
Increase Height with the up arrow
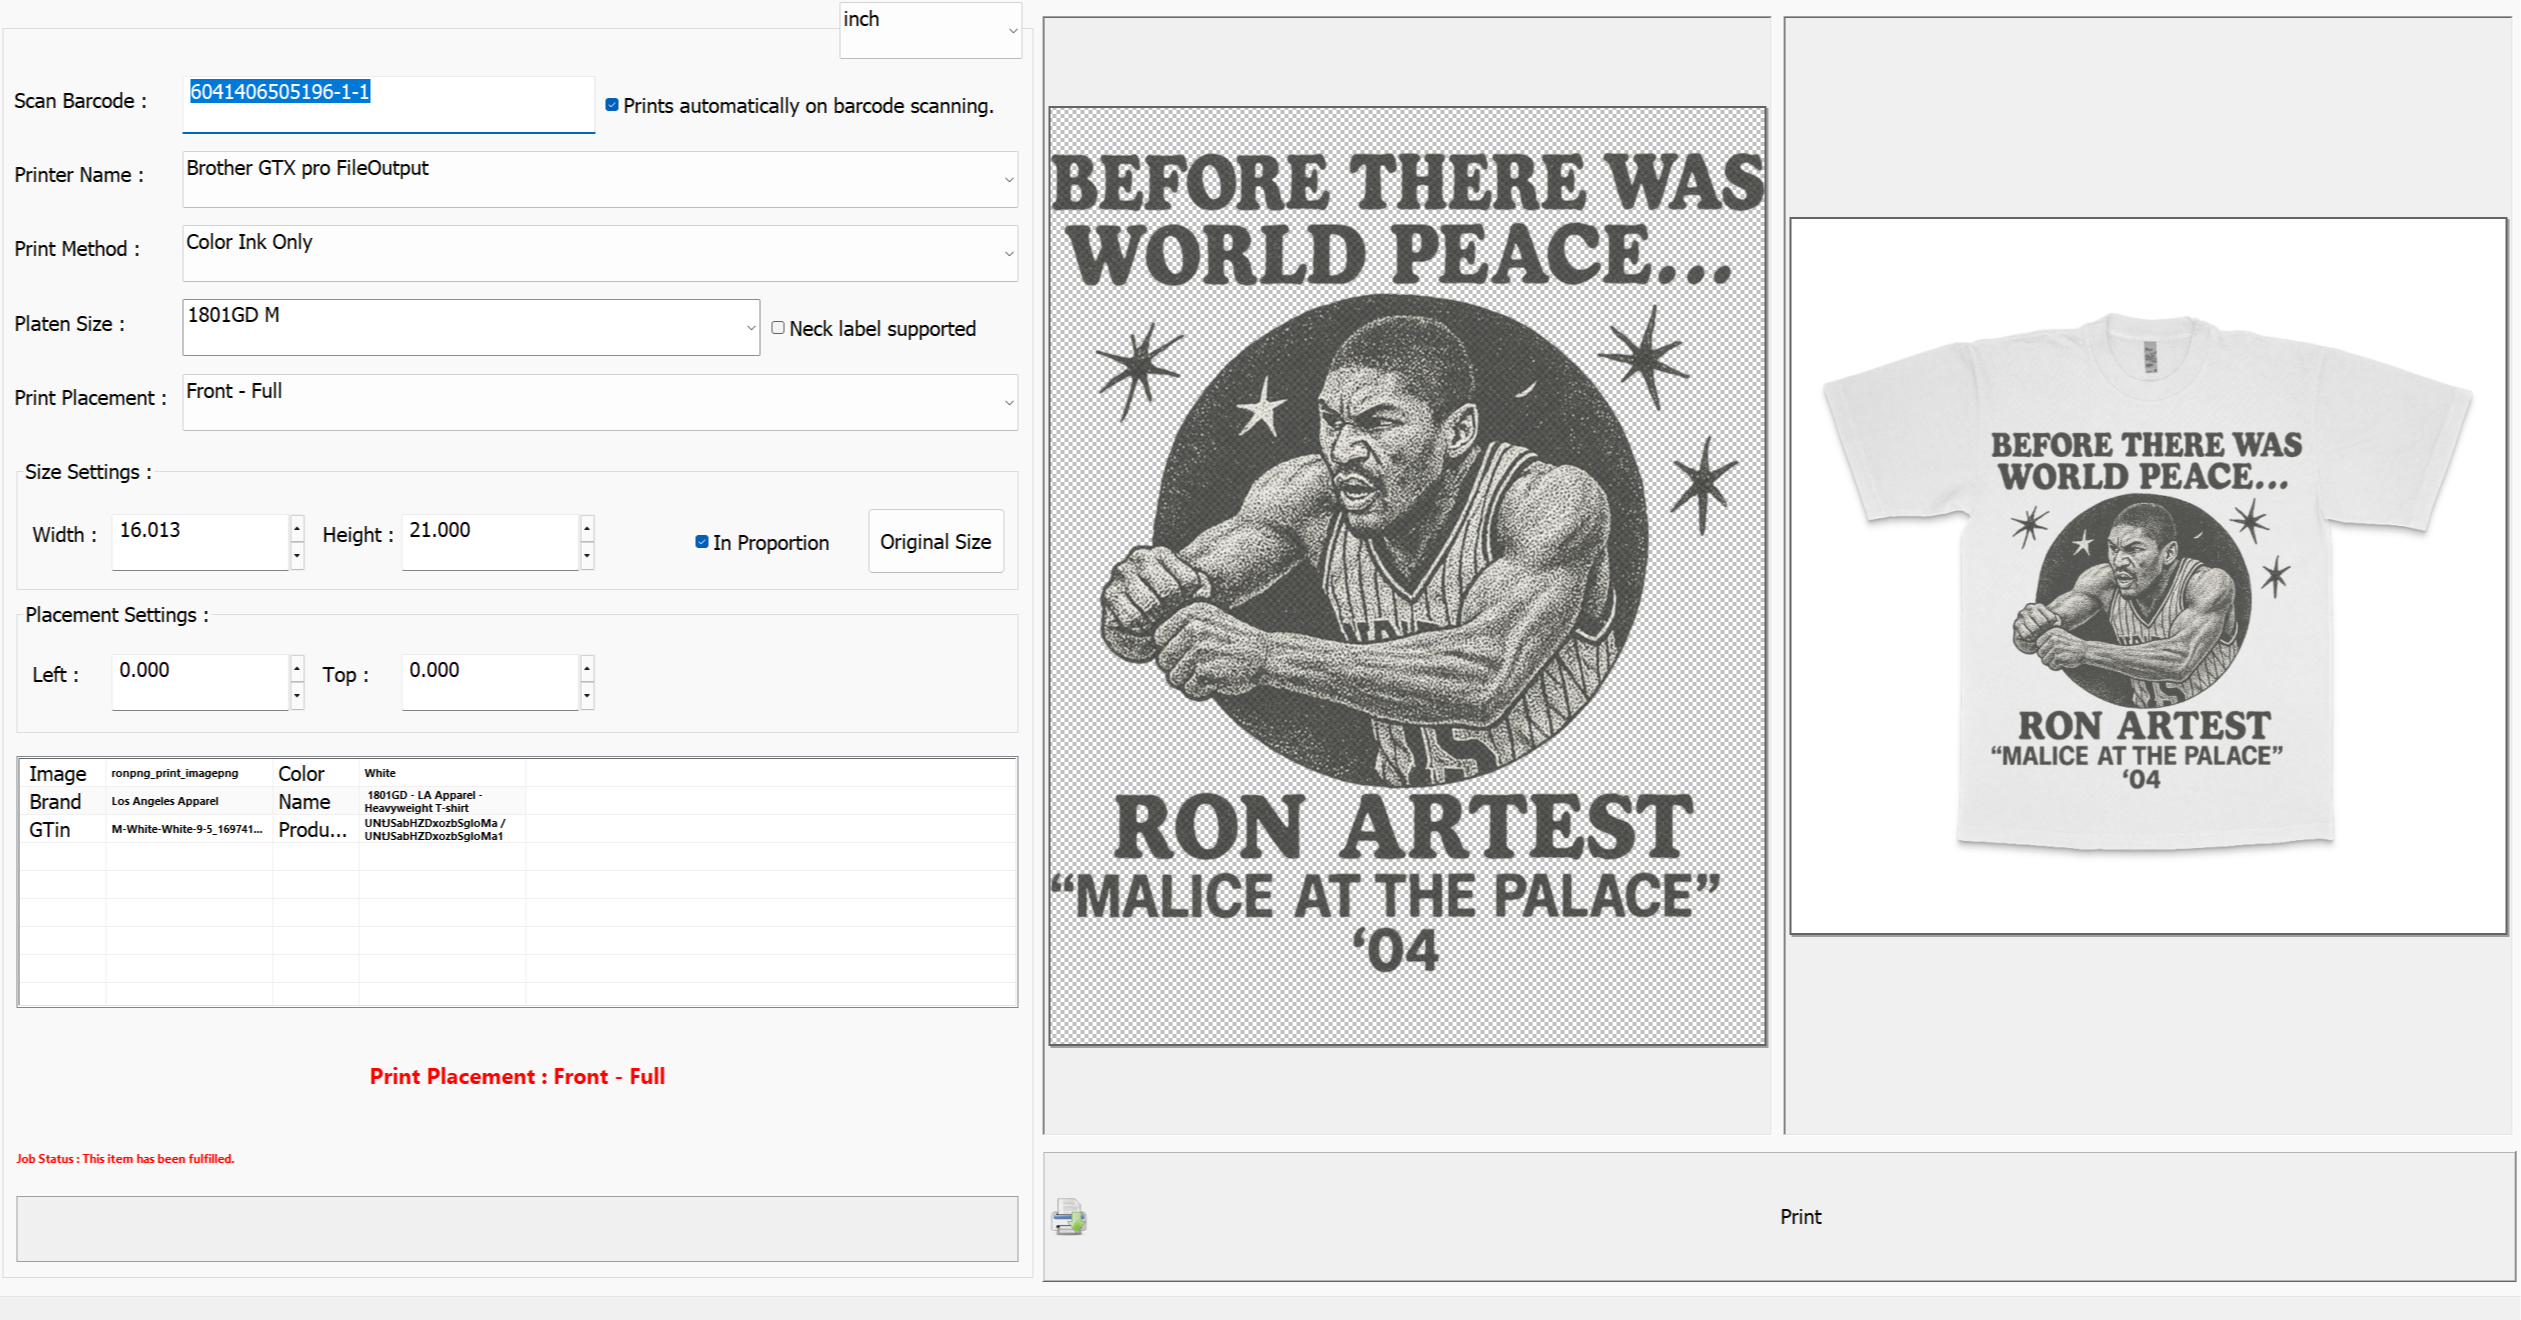coord(587,528)
